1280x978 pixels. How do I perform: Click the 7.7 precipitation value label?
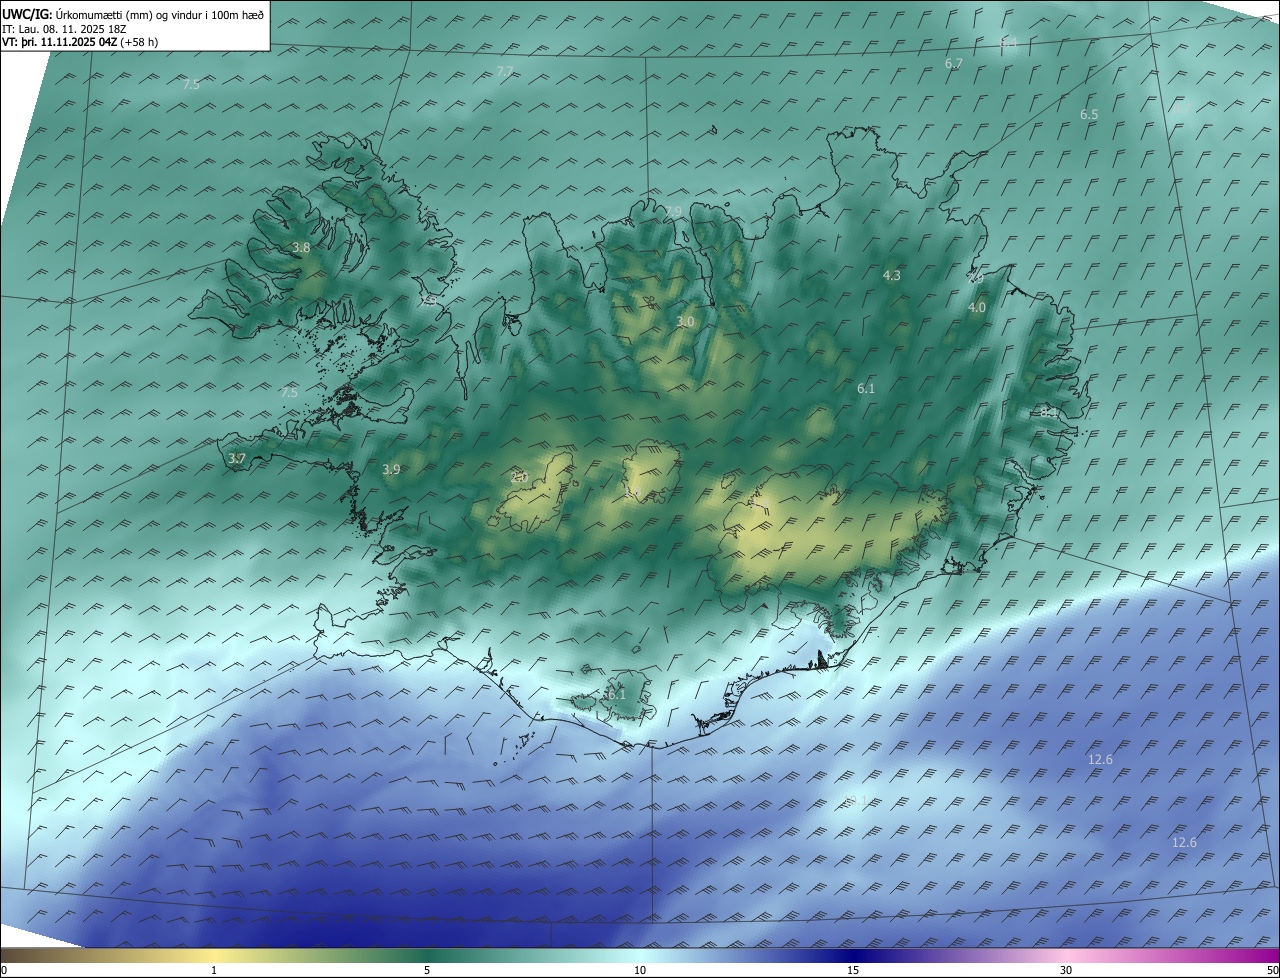pyautogui.click(x=505, y=71)
